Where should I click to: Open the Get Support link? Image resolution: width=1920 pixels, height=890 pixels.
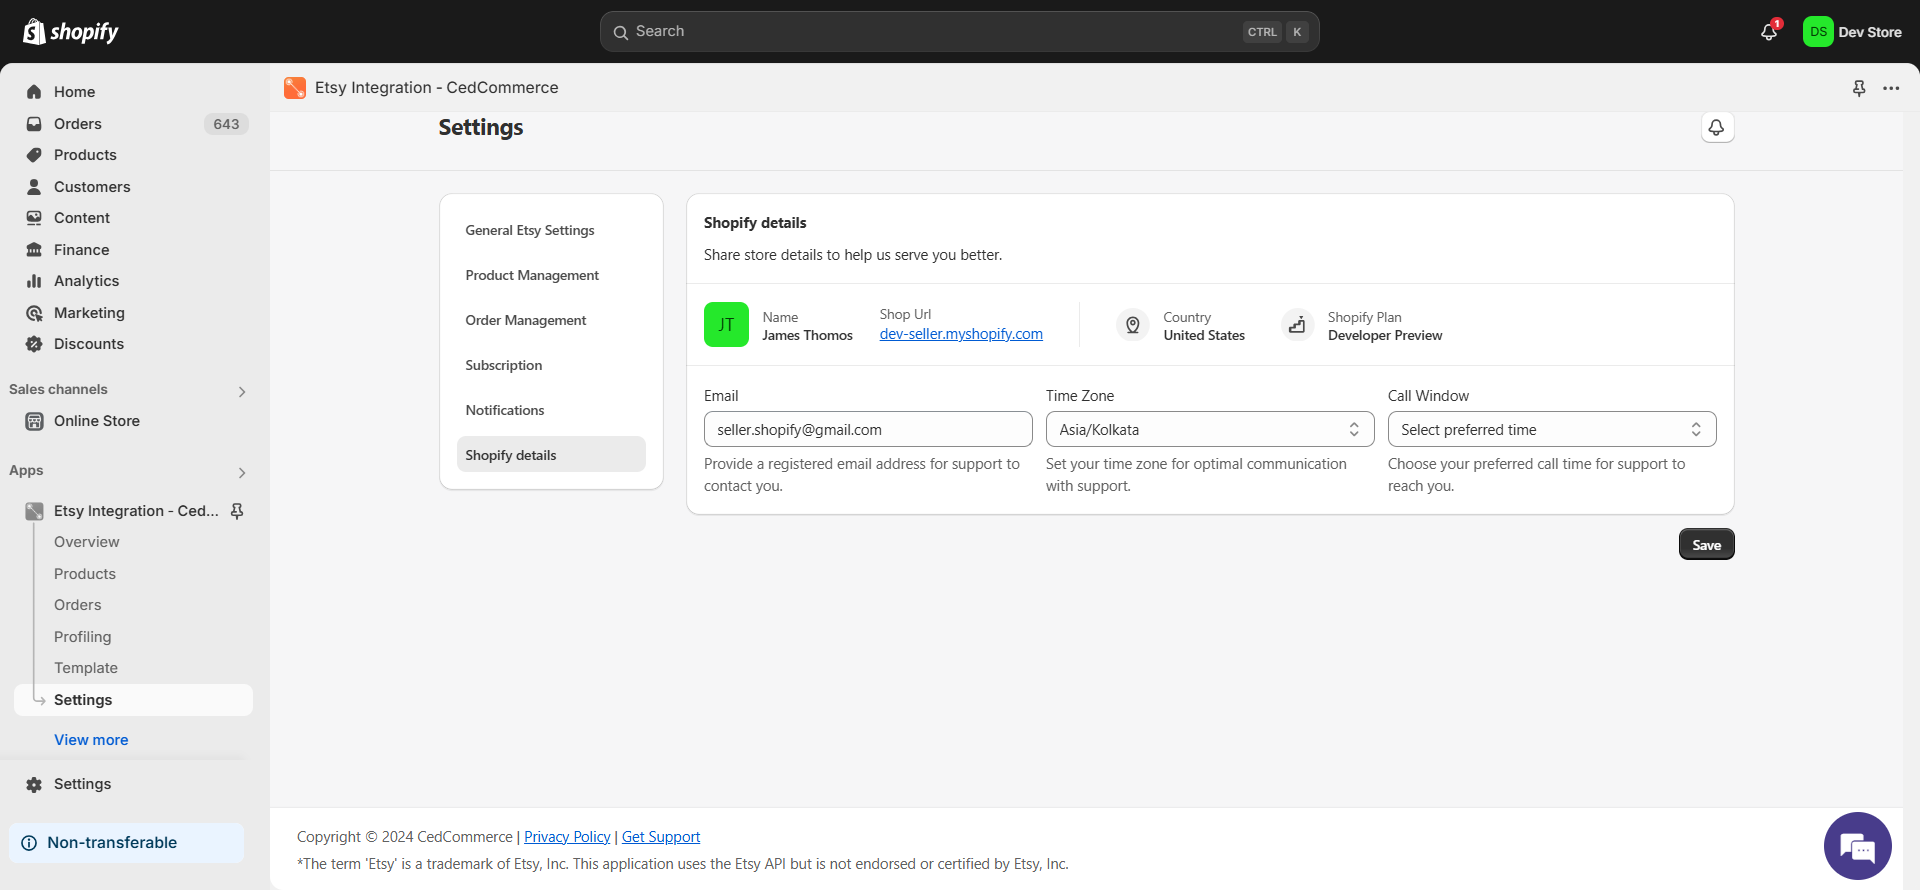pyautogui.click(x=661, y=837)
